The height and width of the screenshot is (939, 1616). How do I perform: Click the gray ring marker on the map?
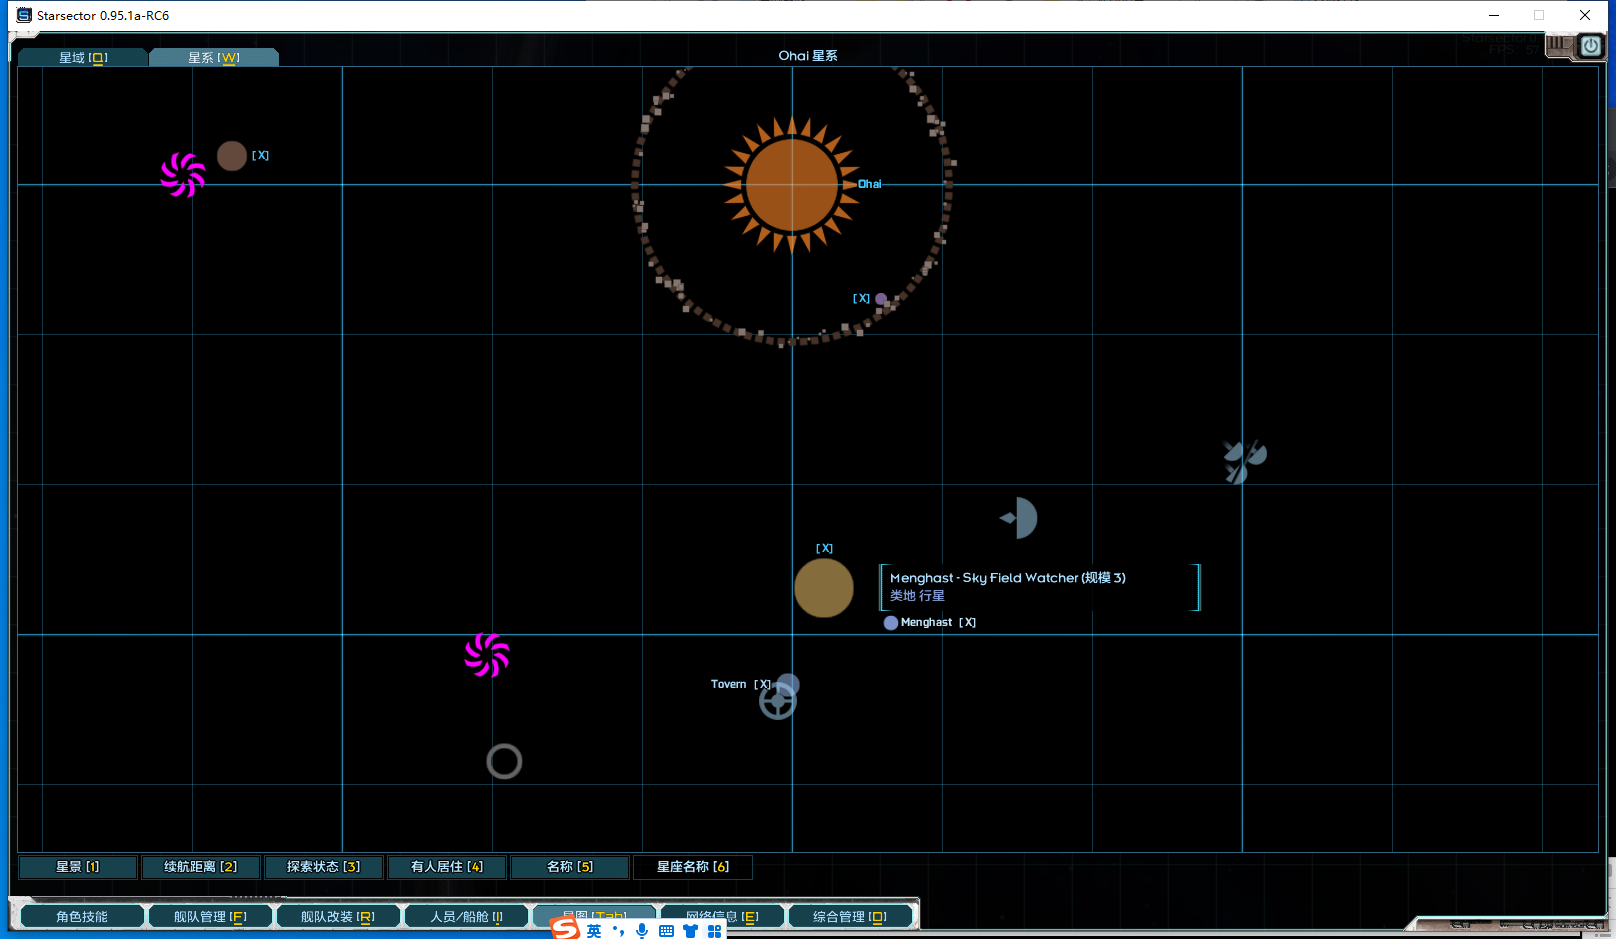504,762
